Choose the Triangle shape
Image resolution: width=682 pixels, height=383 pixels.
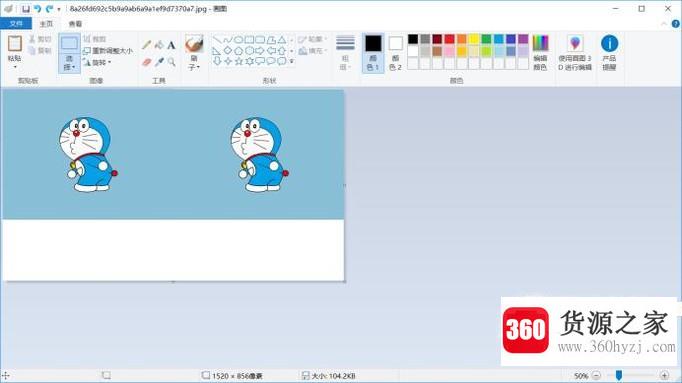tap(282, 40)
